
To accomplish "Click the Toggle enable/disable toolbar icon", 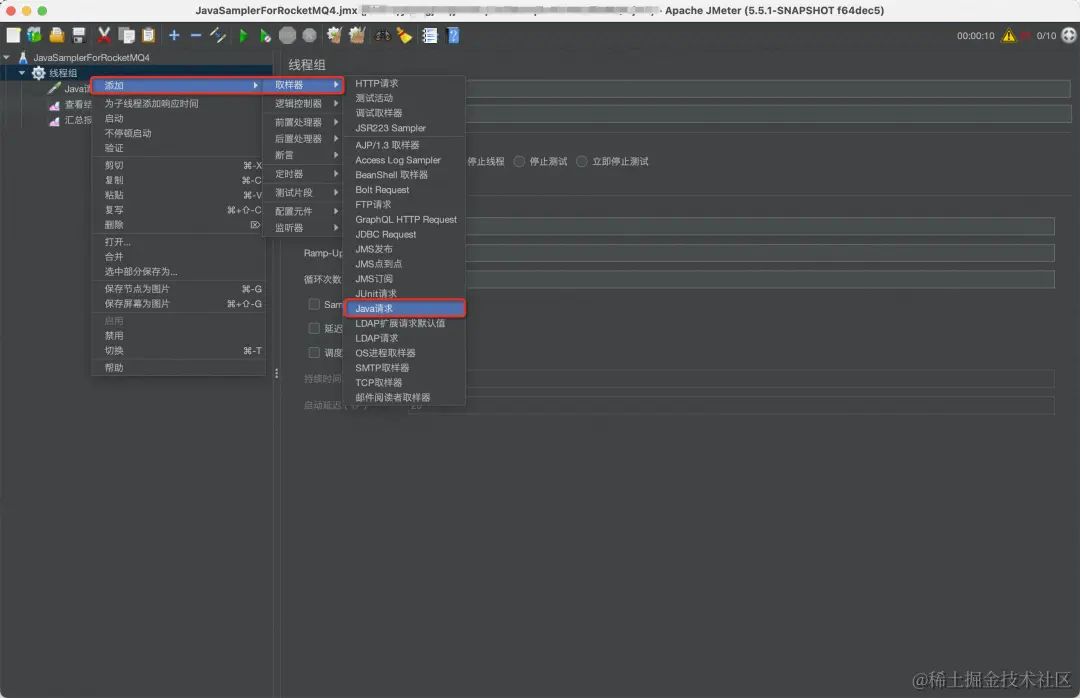I will (218, 35).
